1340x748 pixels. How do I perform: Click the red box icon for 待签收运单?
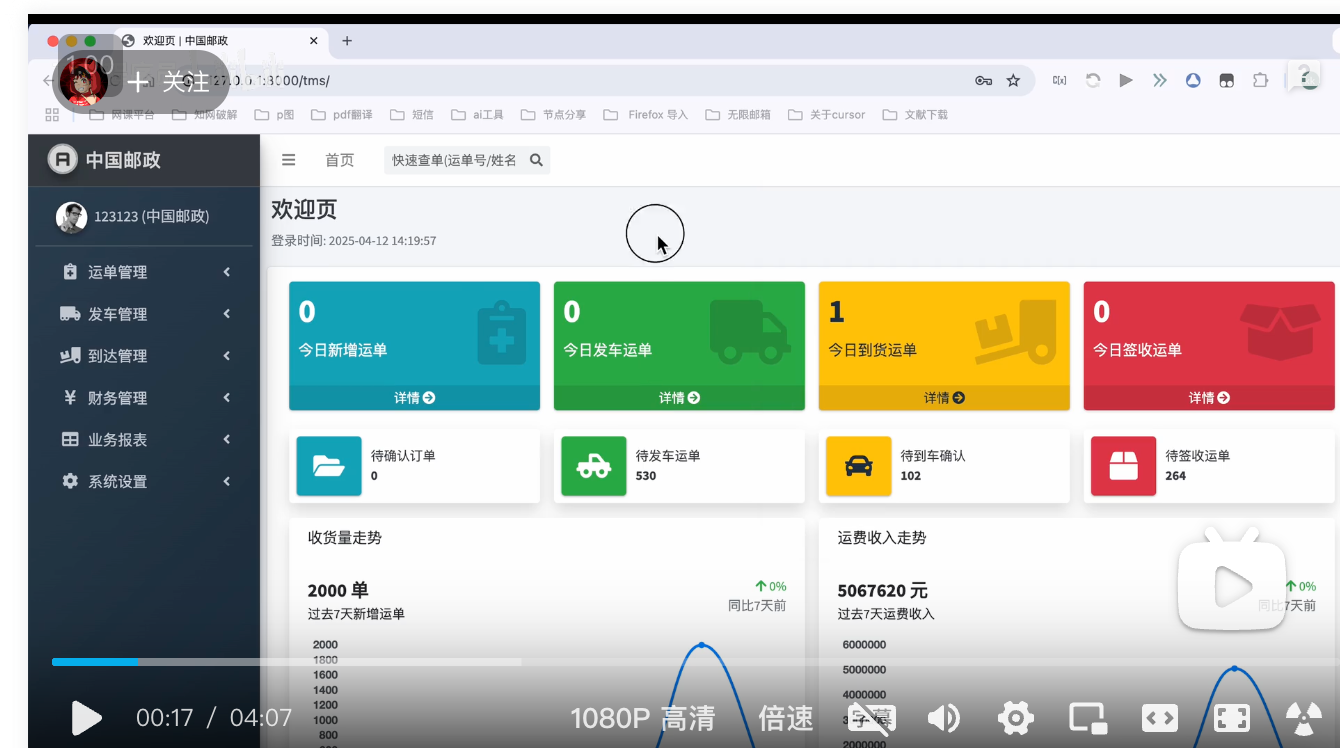click(x=1124, y=466)
